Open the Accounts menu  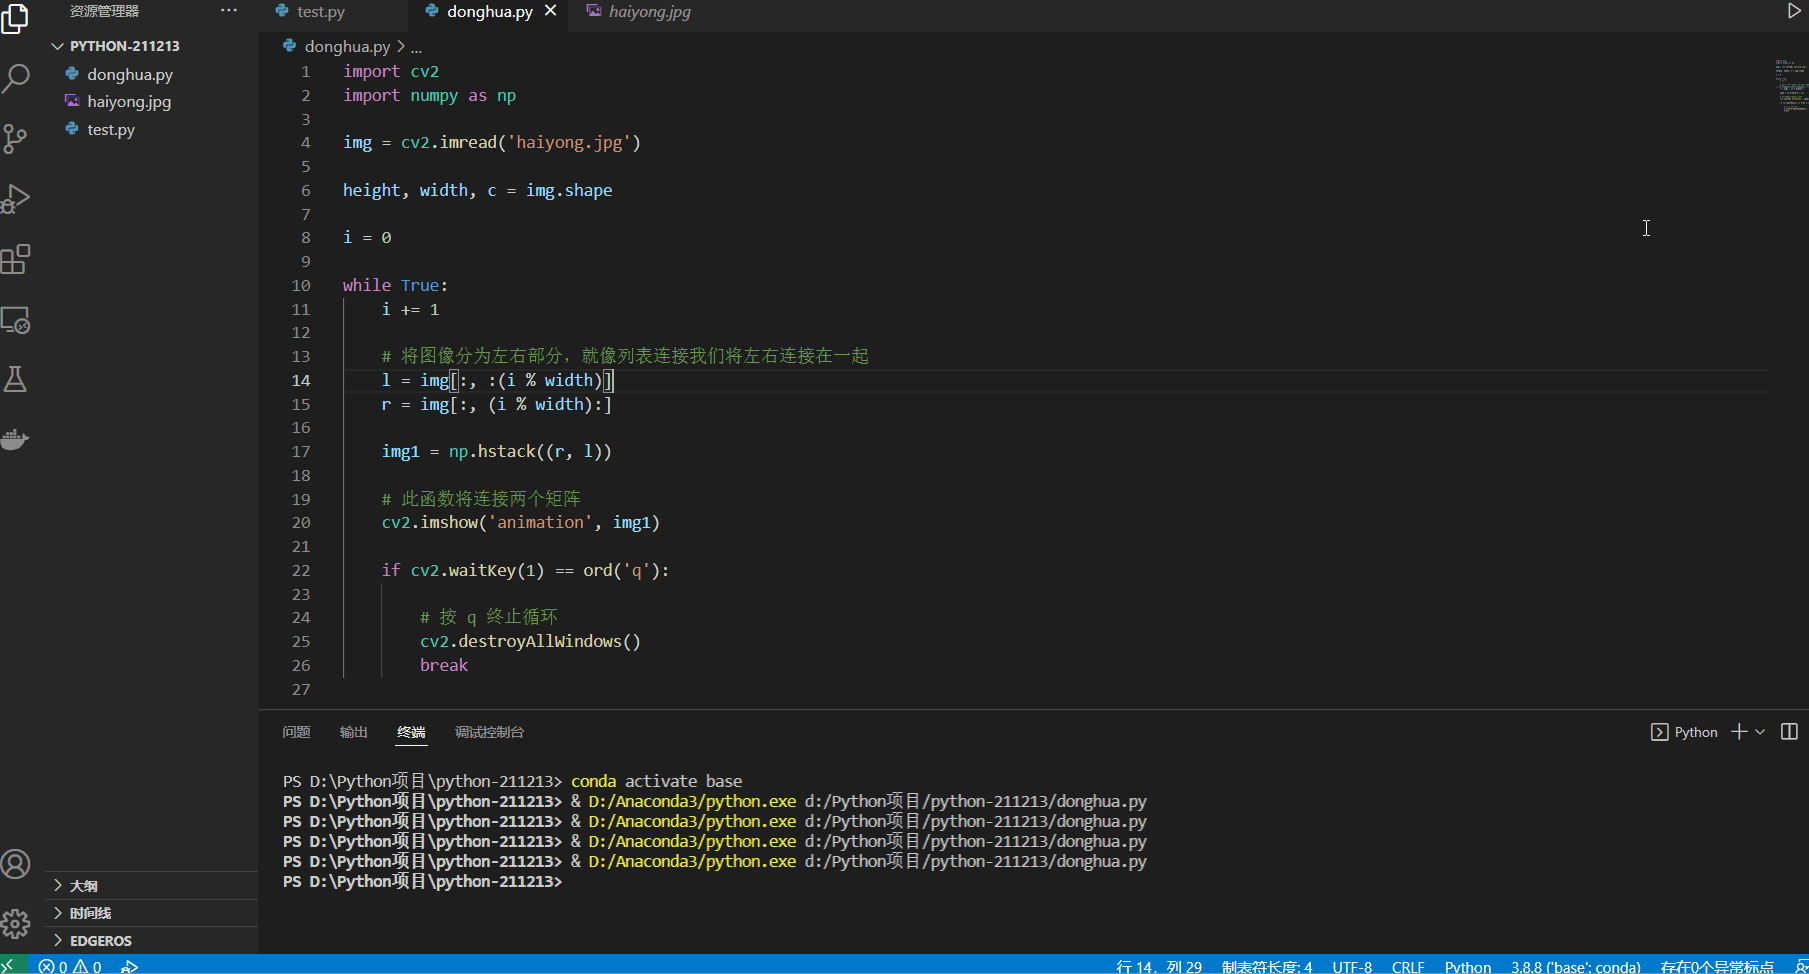pos(16,864)
